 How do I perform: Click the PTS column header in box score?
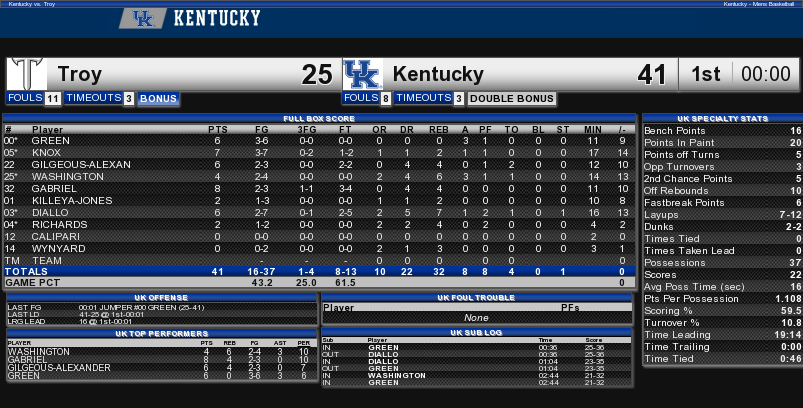(218, 130)
